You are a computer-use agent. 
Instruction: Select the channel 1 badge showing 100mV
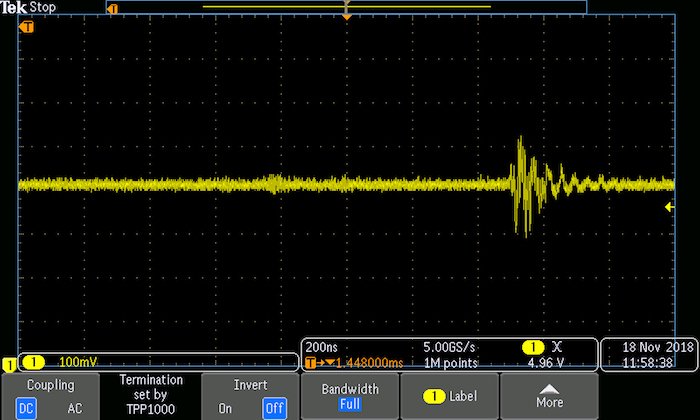(36, 361)
